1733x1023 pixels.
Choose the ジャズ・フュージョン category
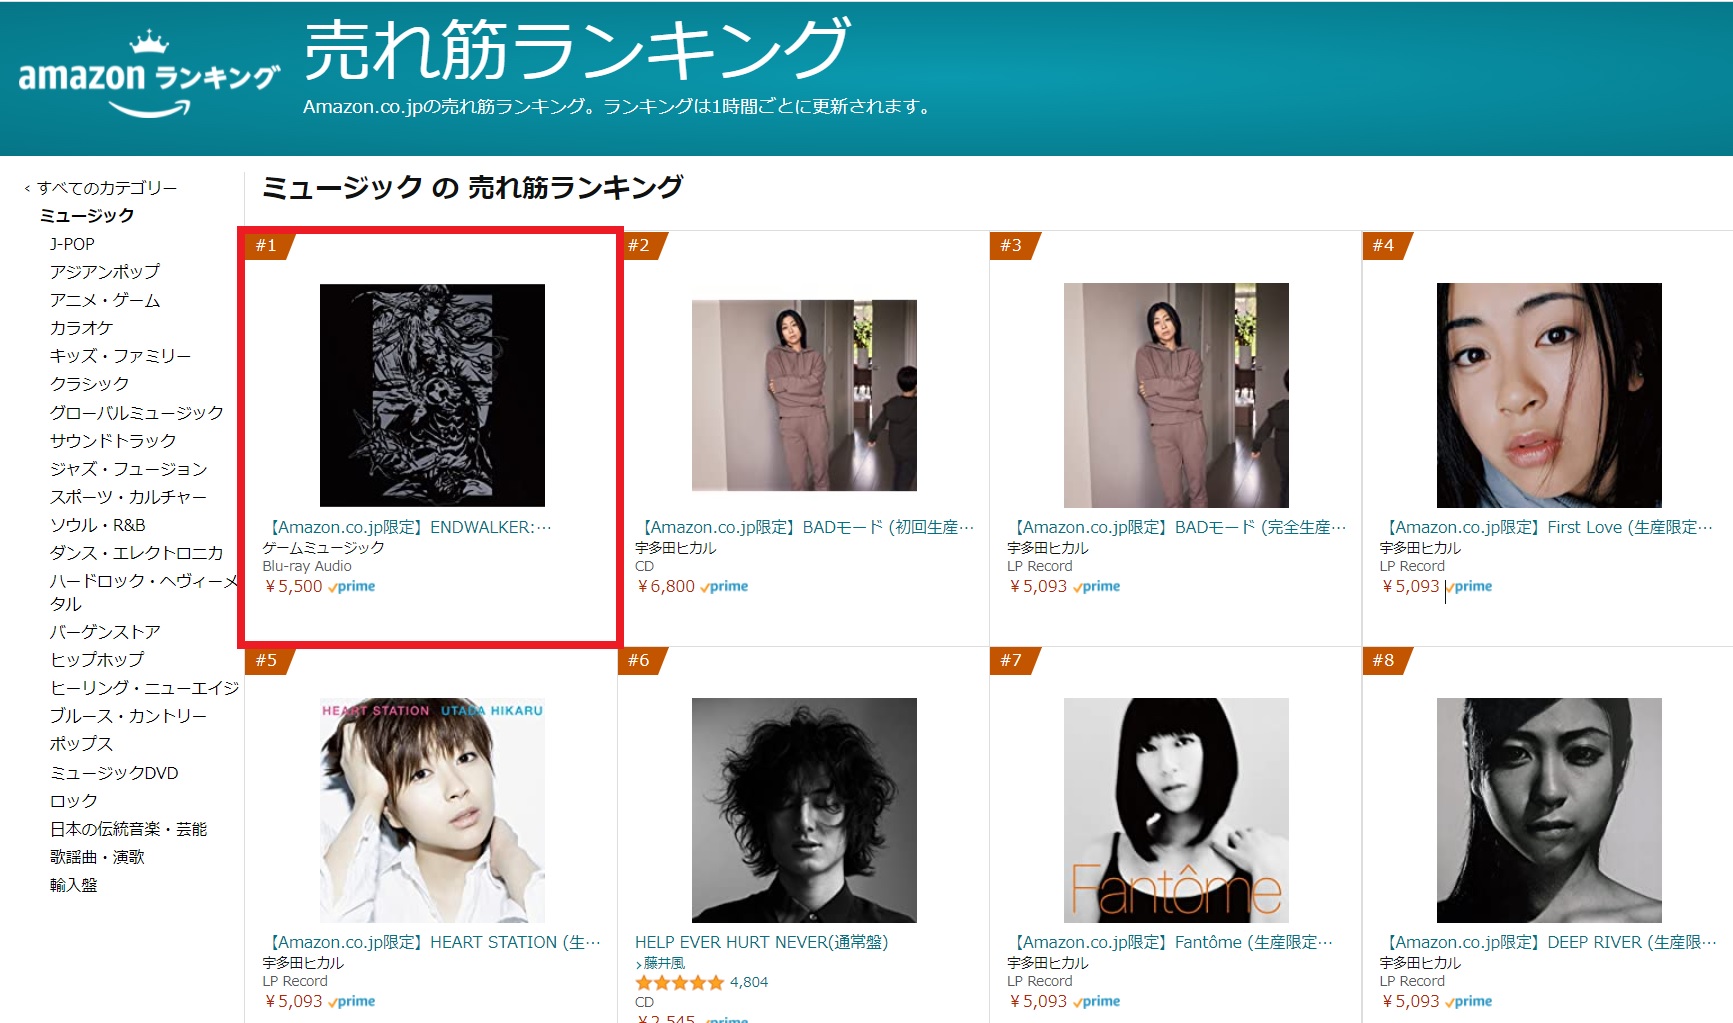tap(129, 468)
